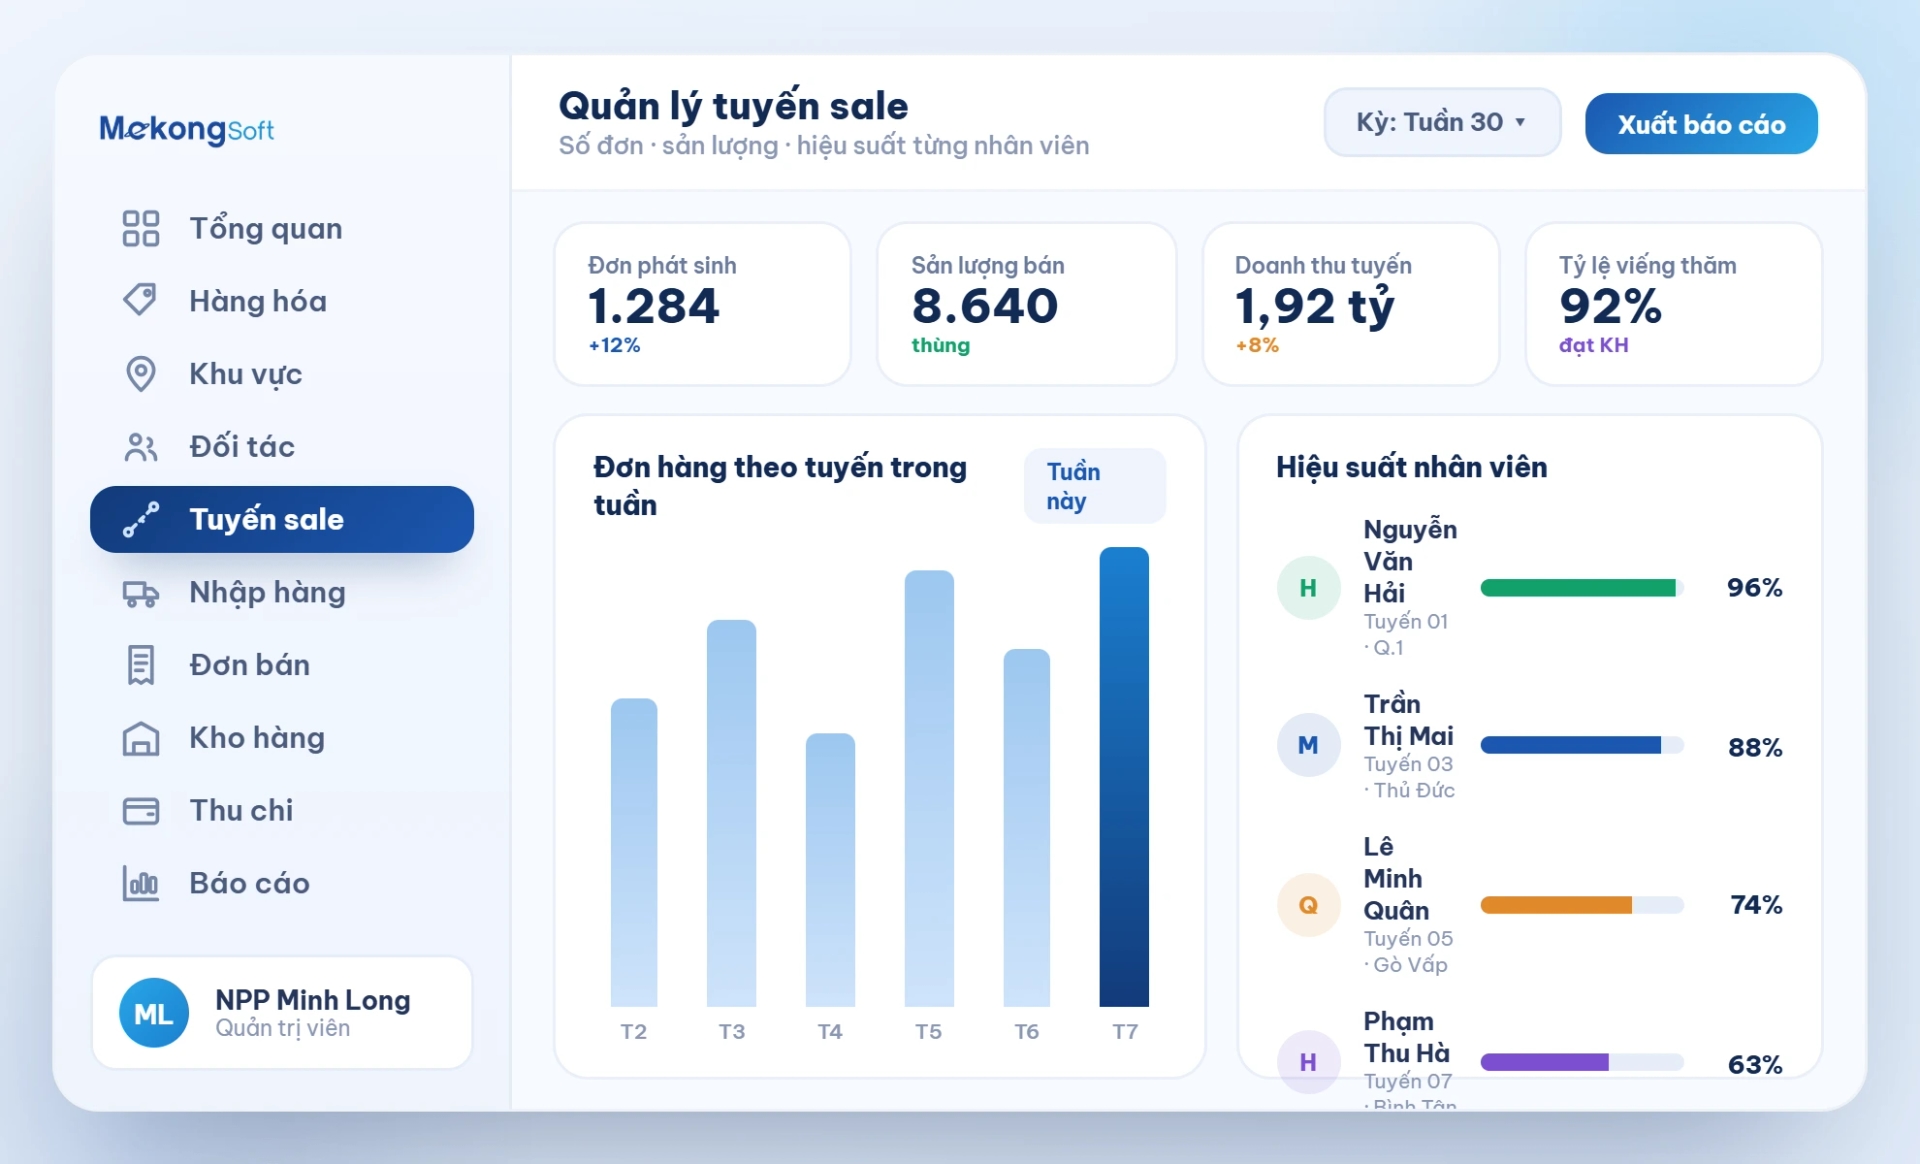This screenshot has width=1920, height=1164.
Task: Click the Tuyến sale route icon
Action: (x=140, y=519)
